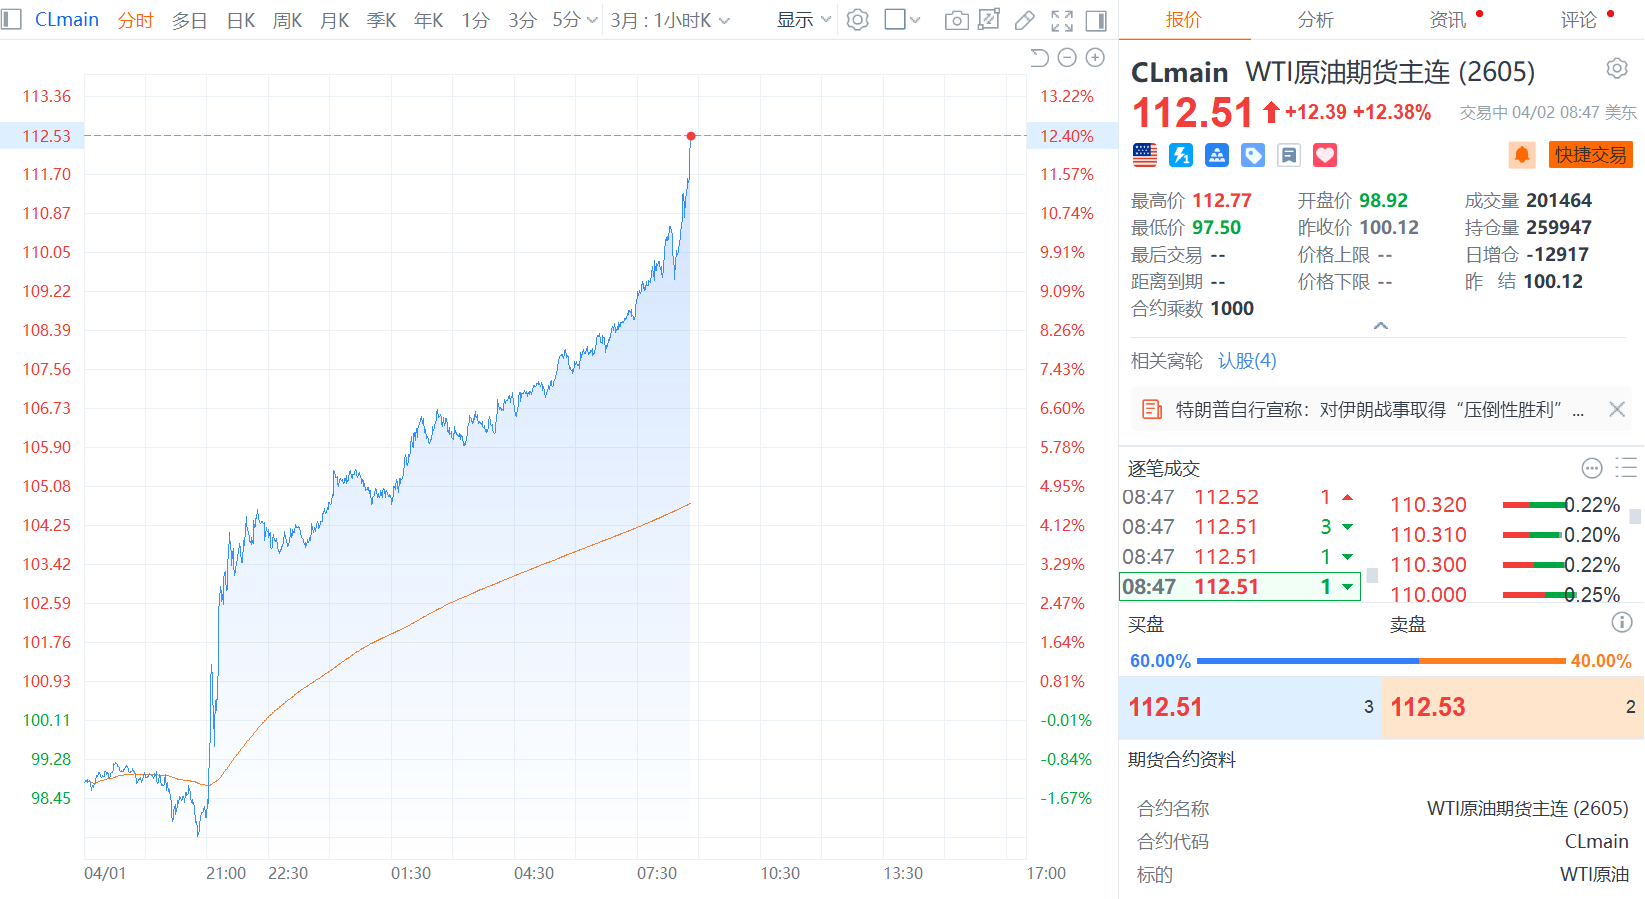Viewport: 1645px width, 899px height.
Task: Click the buy/sell ratio bar
Action: click(1380, 661)
